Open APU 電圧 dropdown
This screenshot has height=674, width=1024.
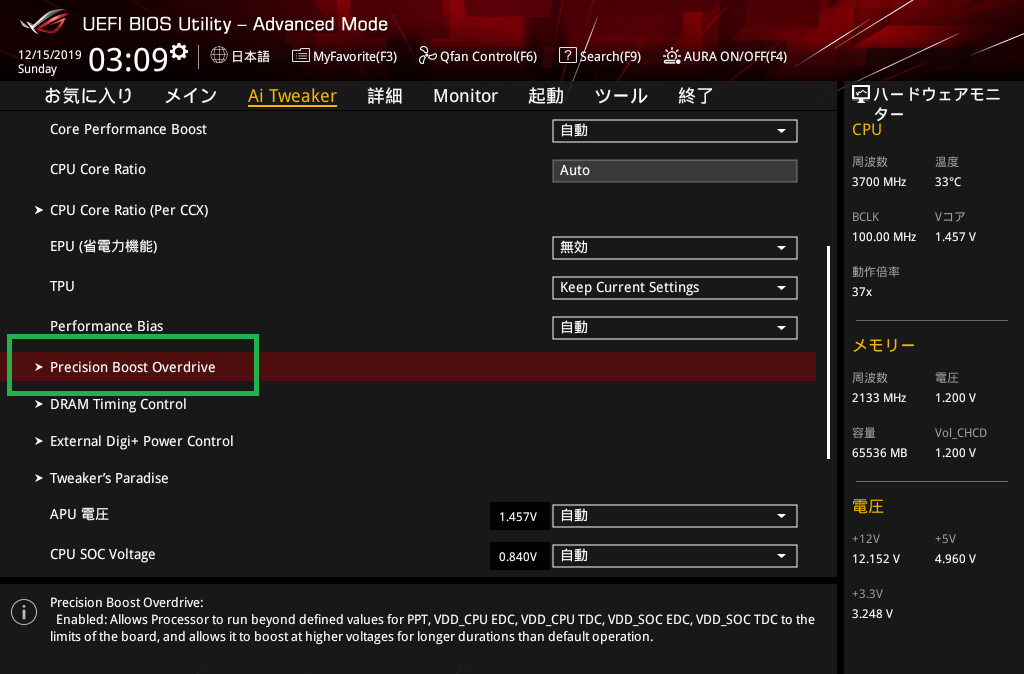coord(675,516)
